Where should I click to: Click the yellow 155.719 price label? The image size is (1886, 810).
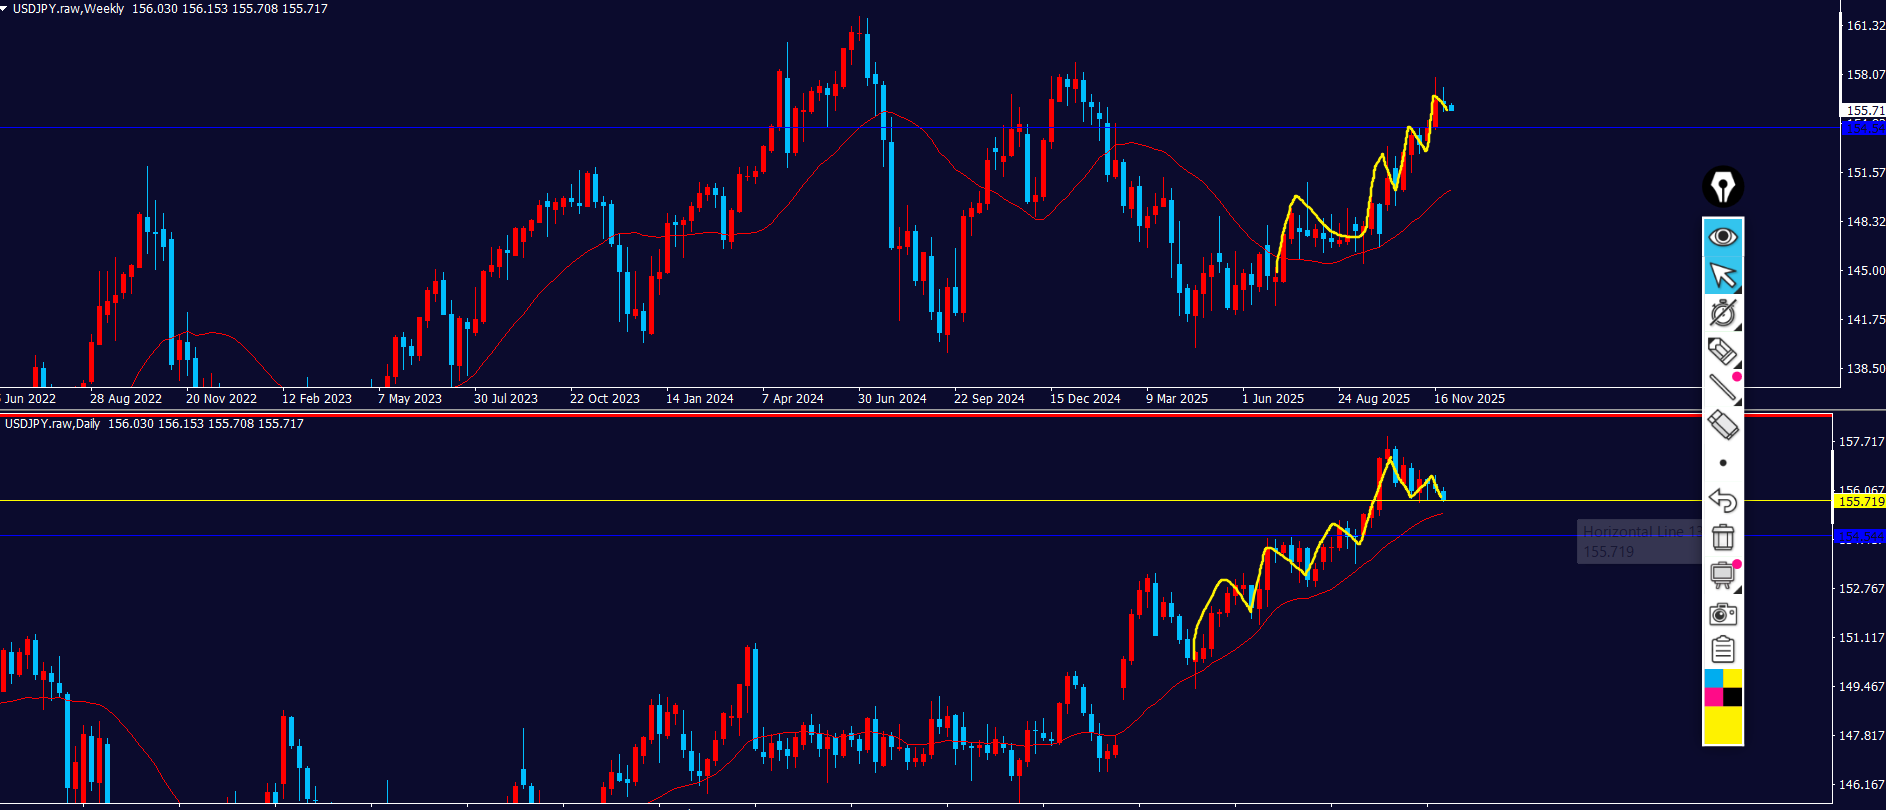[x=1860, y=501]
